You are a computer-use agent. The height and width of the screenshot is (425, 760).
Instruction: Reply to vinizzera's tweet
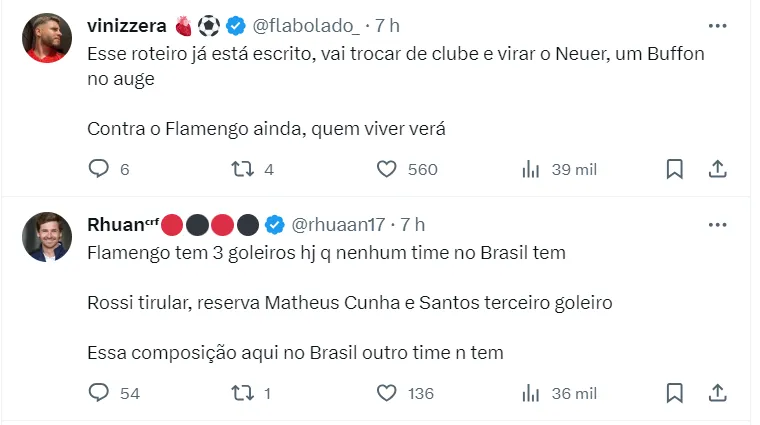point(98,169)
